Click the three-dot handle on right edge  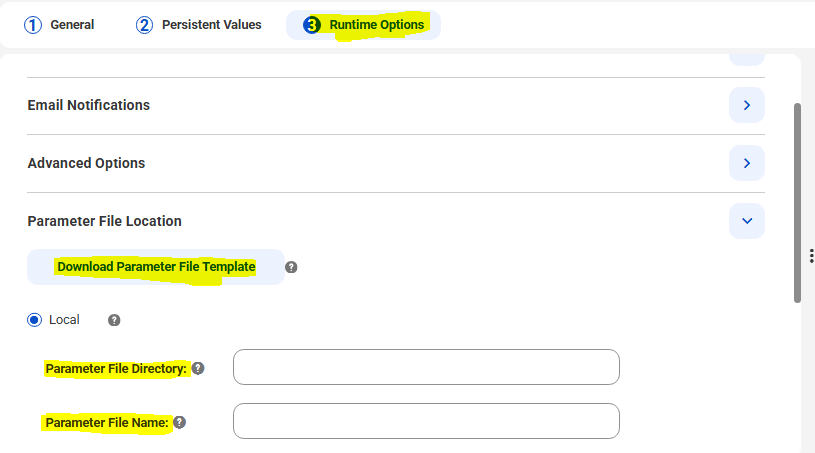tap(810, 256)
